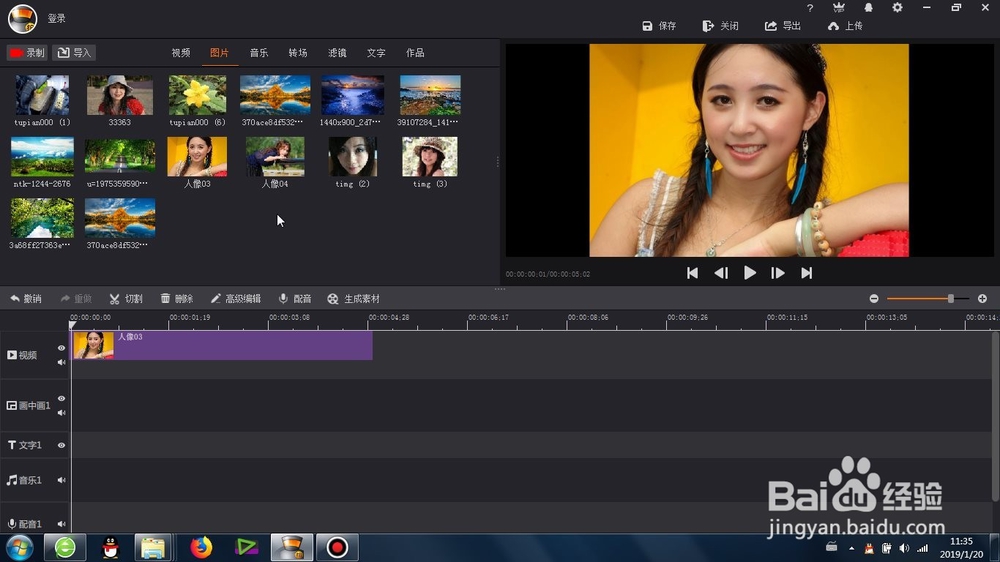1000x562 pixels.
Task: Open the 滤镜 filters tab
Action: (x=337, y=53)
